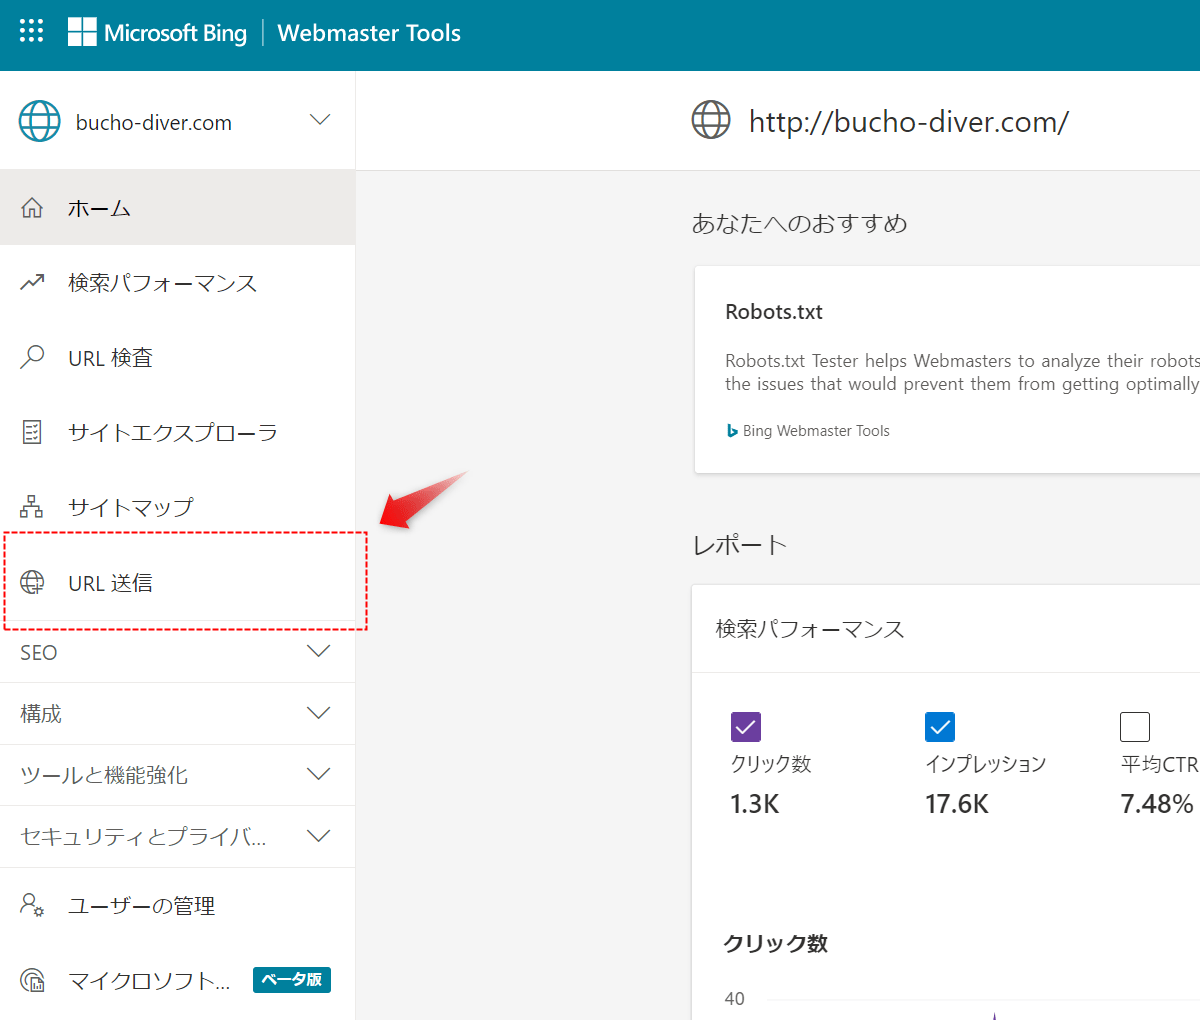Disable the インプレッション checkbox
The height and width of the screenshot is (1020, 1200).
940,727
